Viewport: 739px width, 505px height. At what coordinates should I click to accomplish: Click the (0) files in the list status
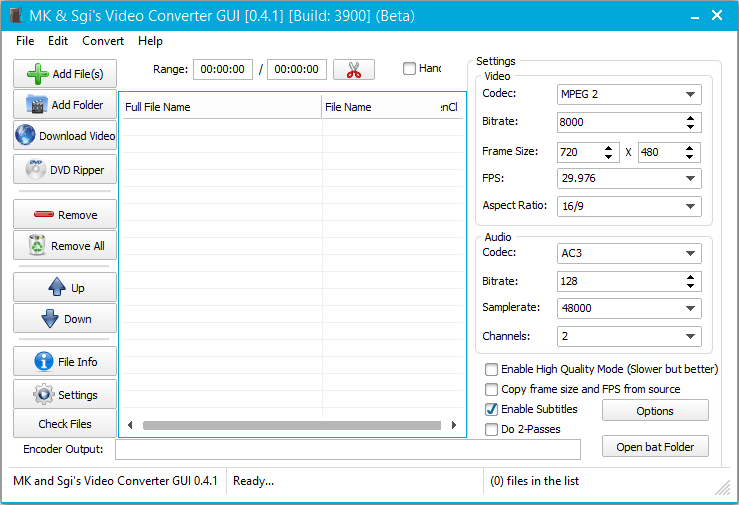tap(534, 481)
